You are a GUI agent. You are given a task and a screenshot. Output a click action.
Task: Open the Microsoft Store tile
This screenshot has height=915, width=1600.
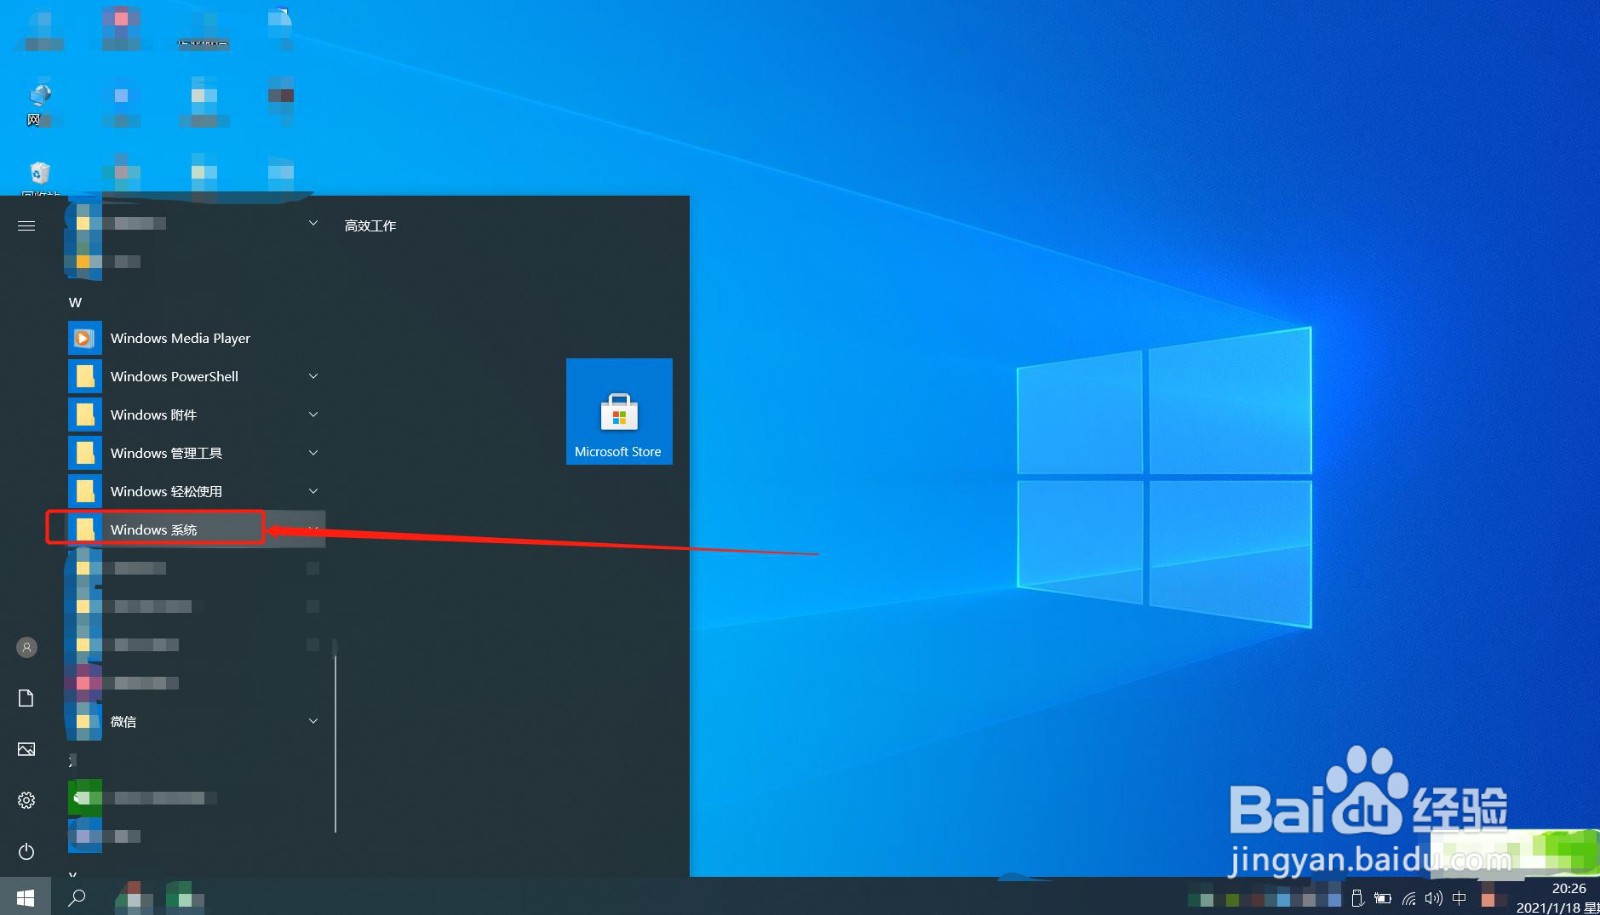pos(619,411)
